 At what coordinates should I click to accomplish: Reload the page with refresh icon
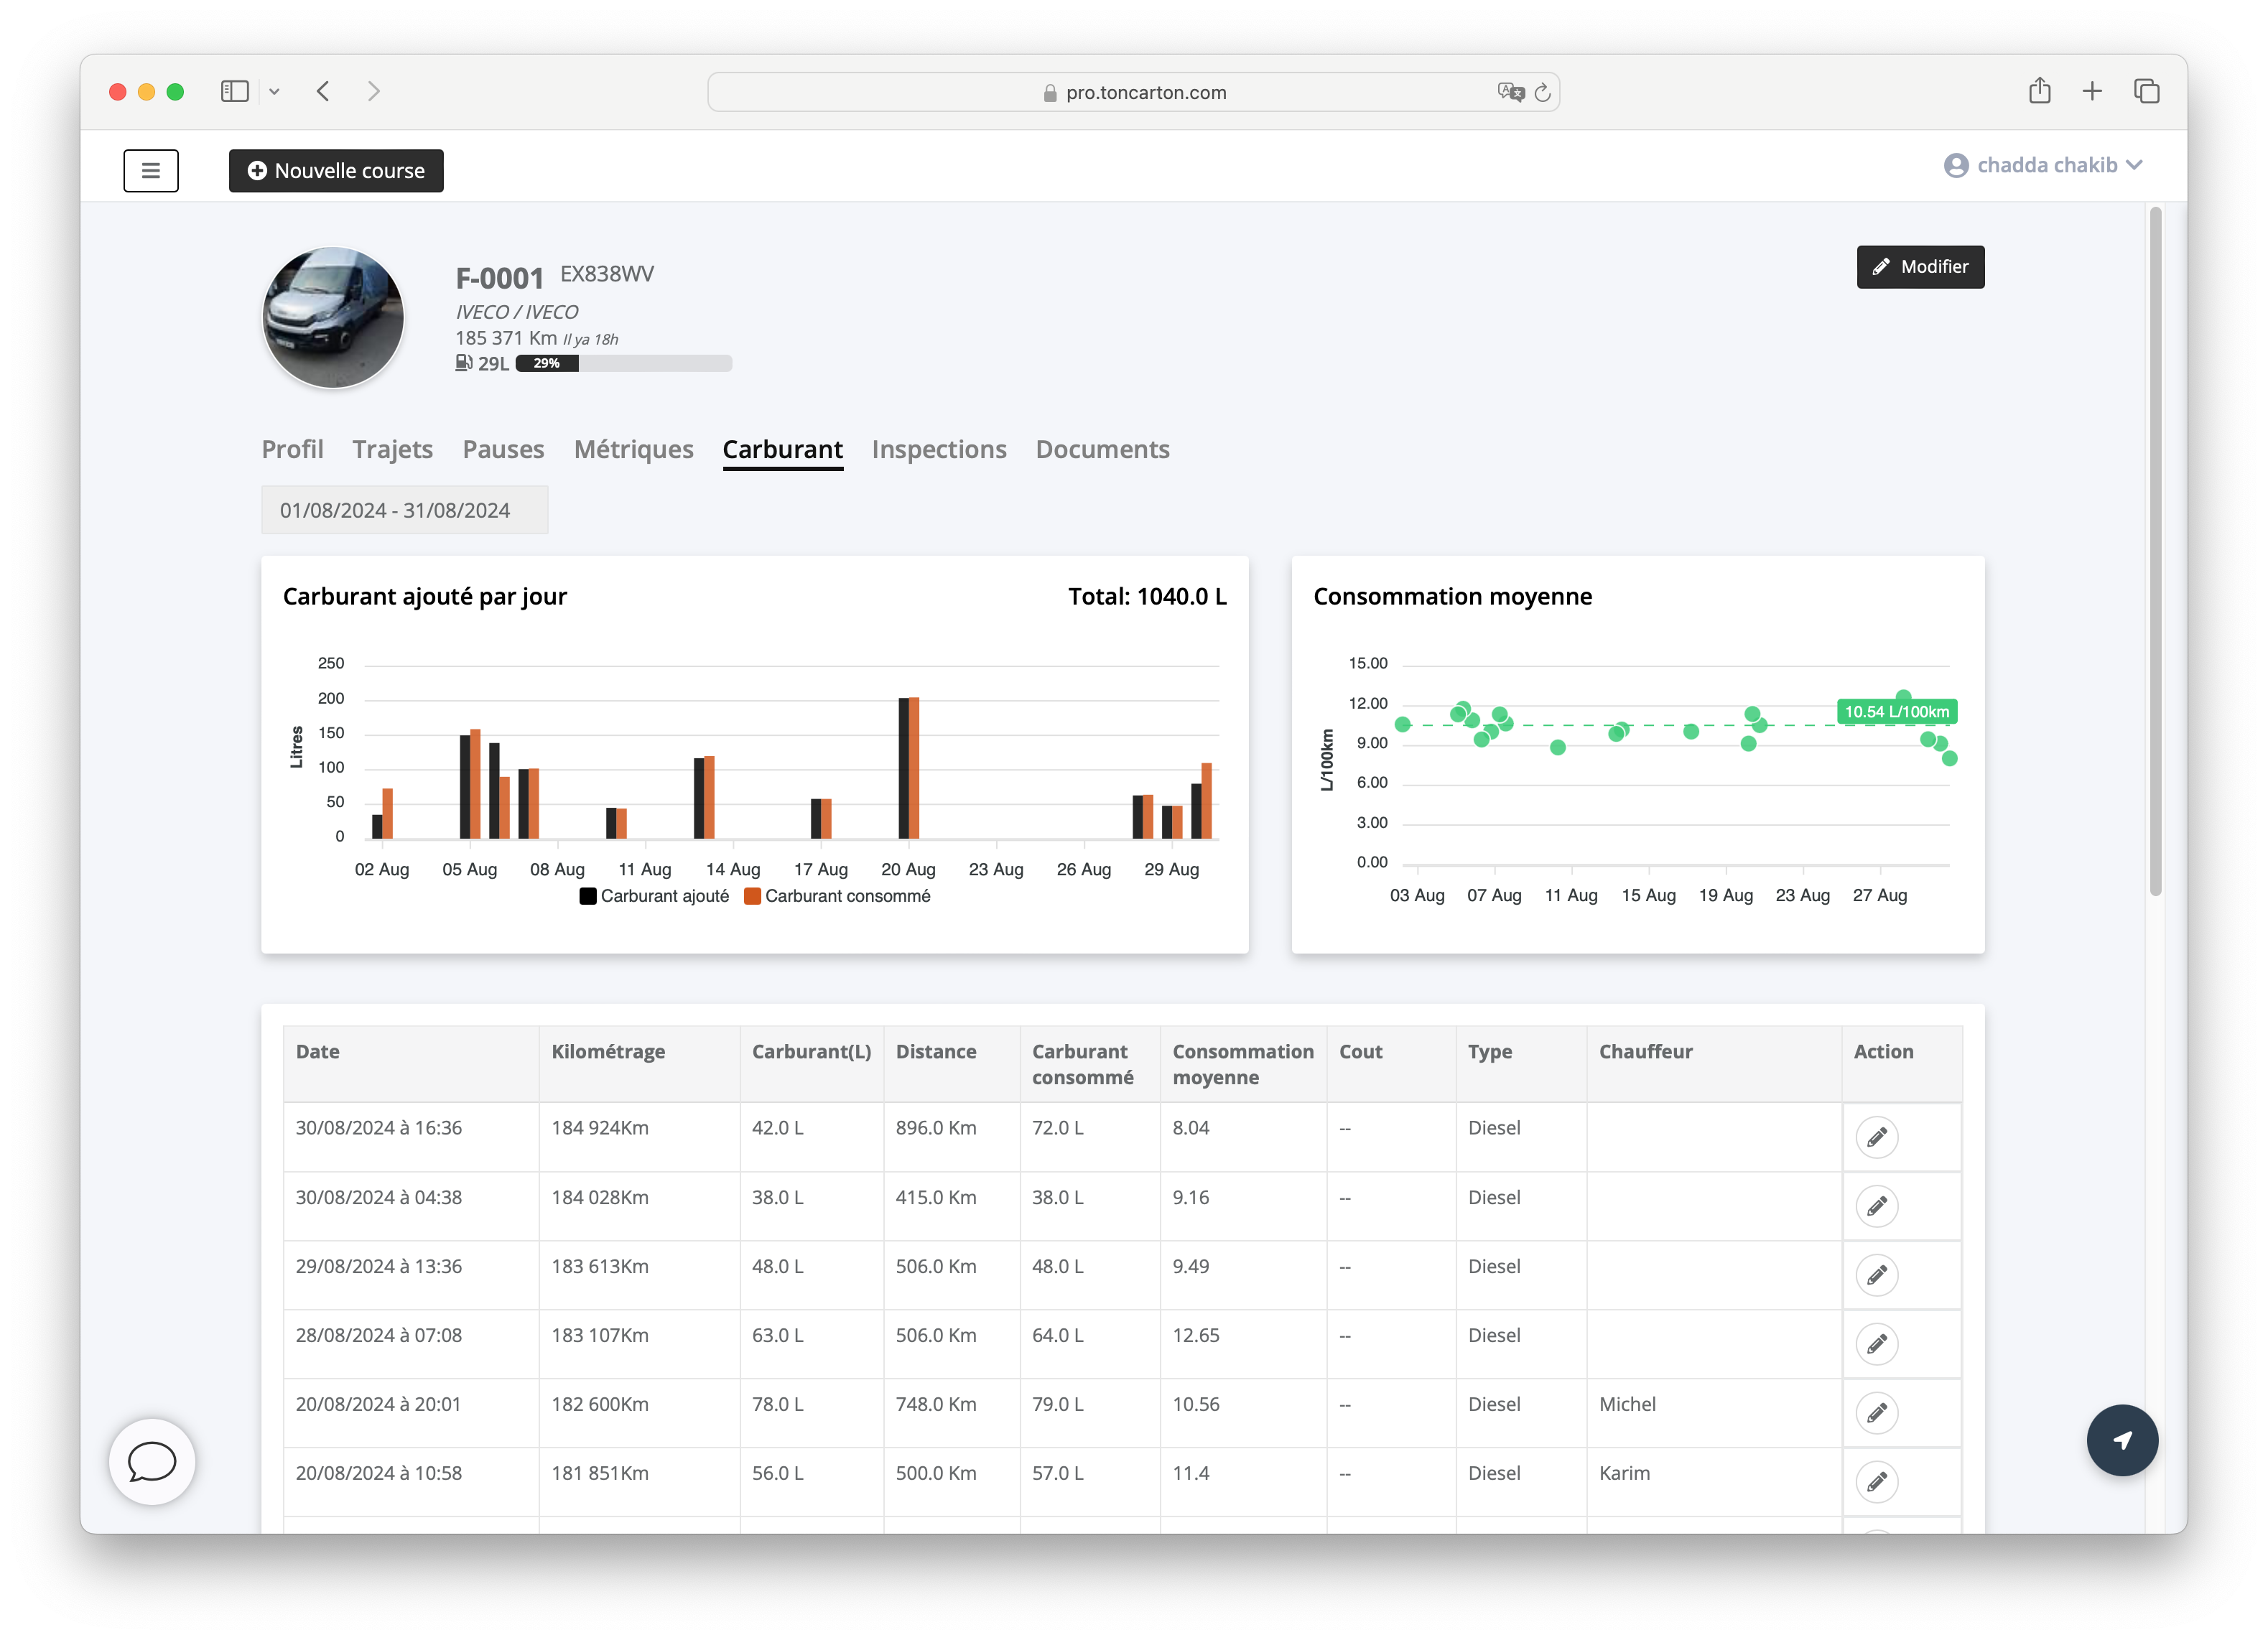pos(1542,93)
